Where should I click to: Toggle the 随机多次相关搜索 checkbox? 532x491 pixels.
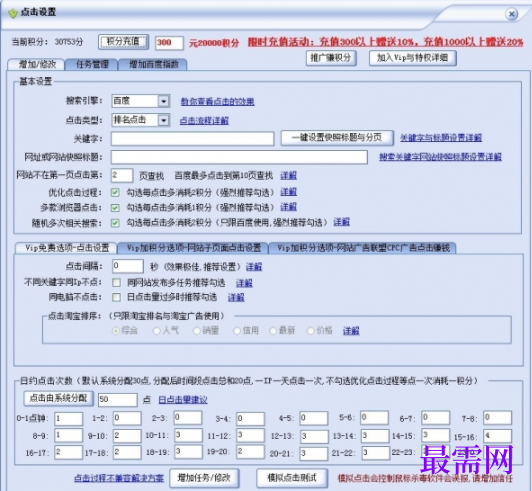(115, 223)
